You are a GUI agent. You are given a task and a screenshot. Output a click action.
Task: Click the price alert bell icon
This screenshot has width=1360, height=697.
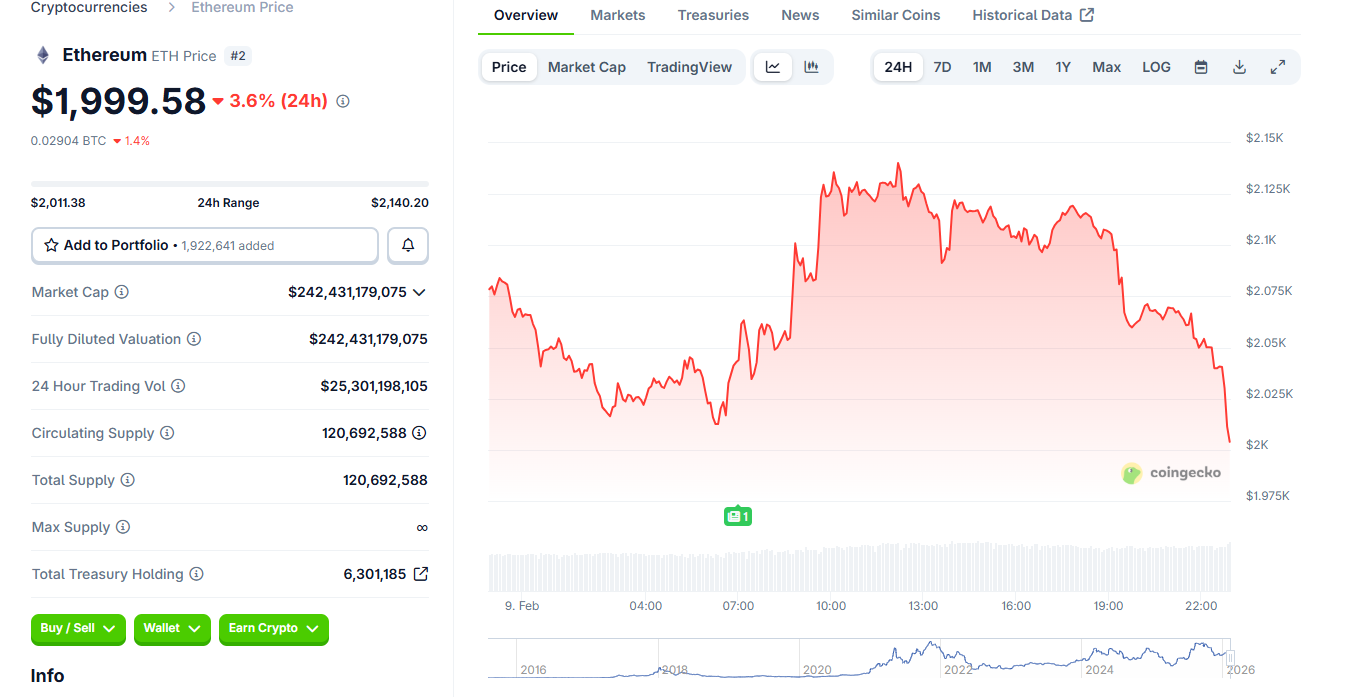tap(408, 245)
